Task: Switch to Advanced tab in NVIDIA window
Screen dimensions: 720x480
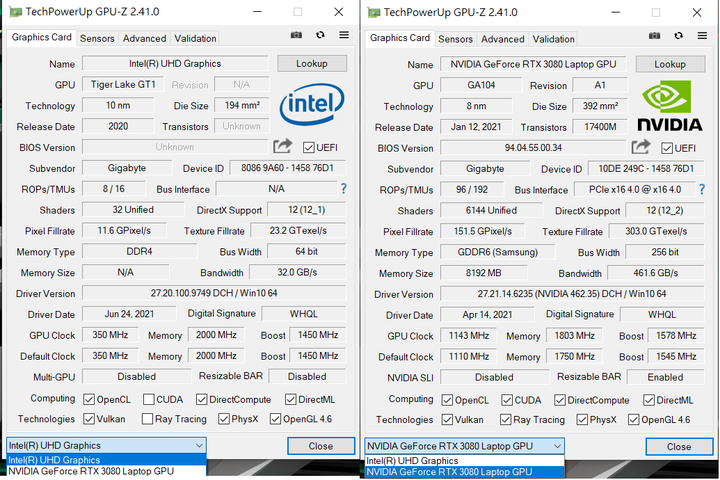Action: tap(502, 40)
